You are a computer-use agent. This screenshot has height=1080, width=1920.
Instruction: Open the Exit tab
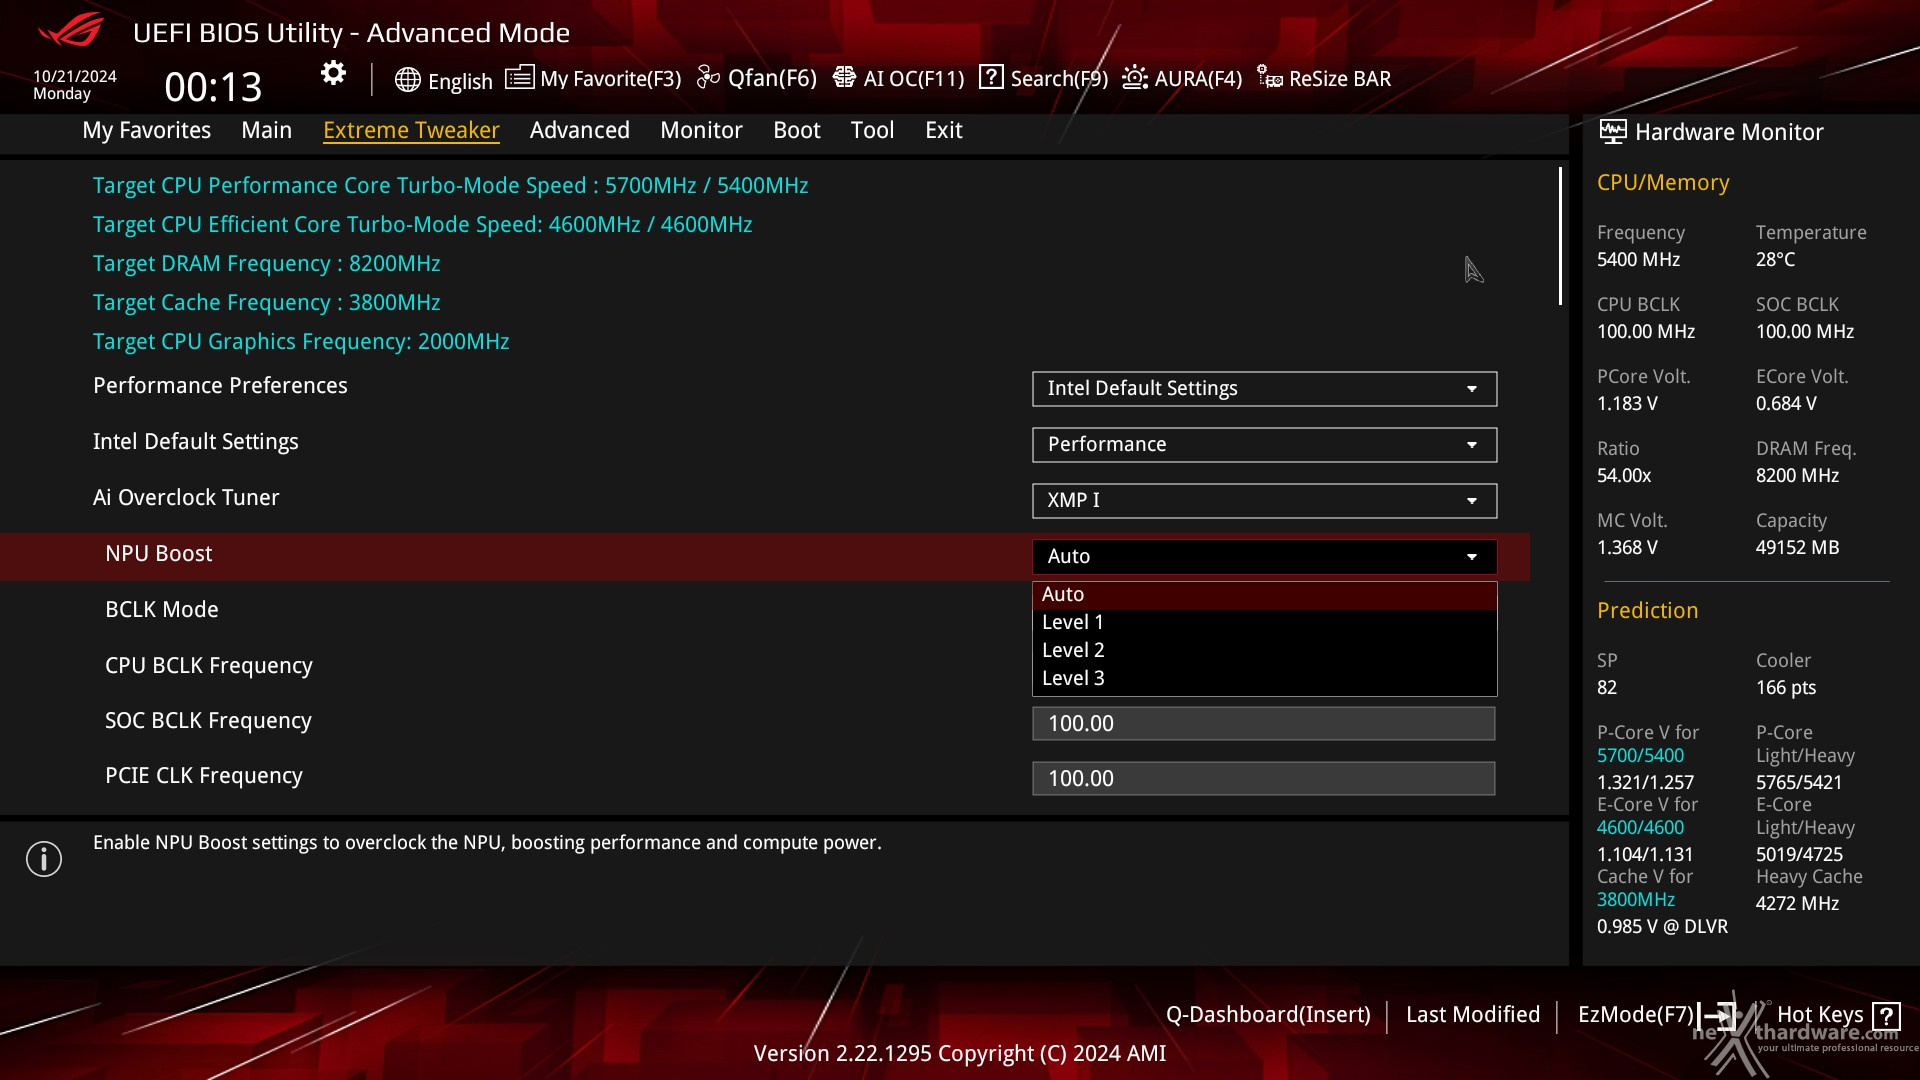944,130
